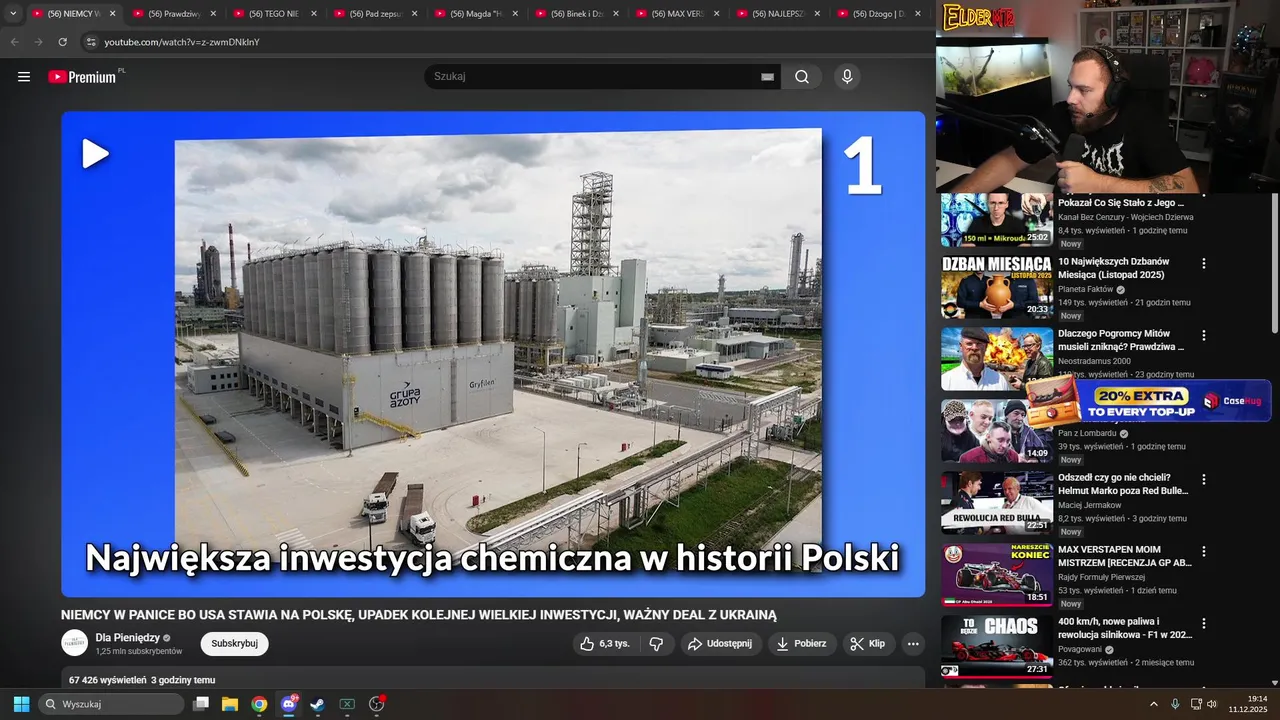Switch to the Binek i Dz tab
The width and height of the screenshot is (1280, 720).
[577, 14]
